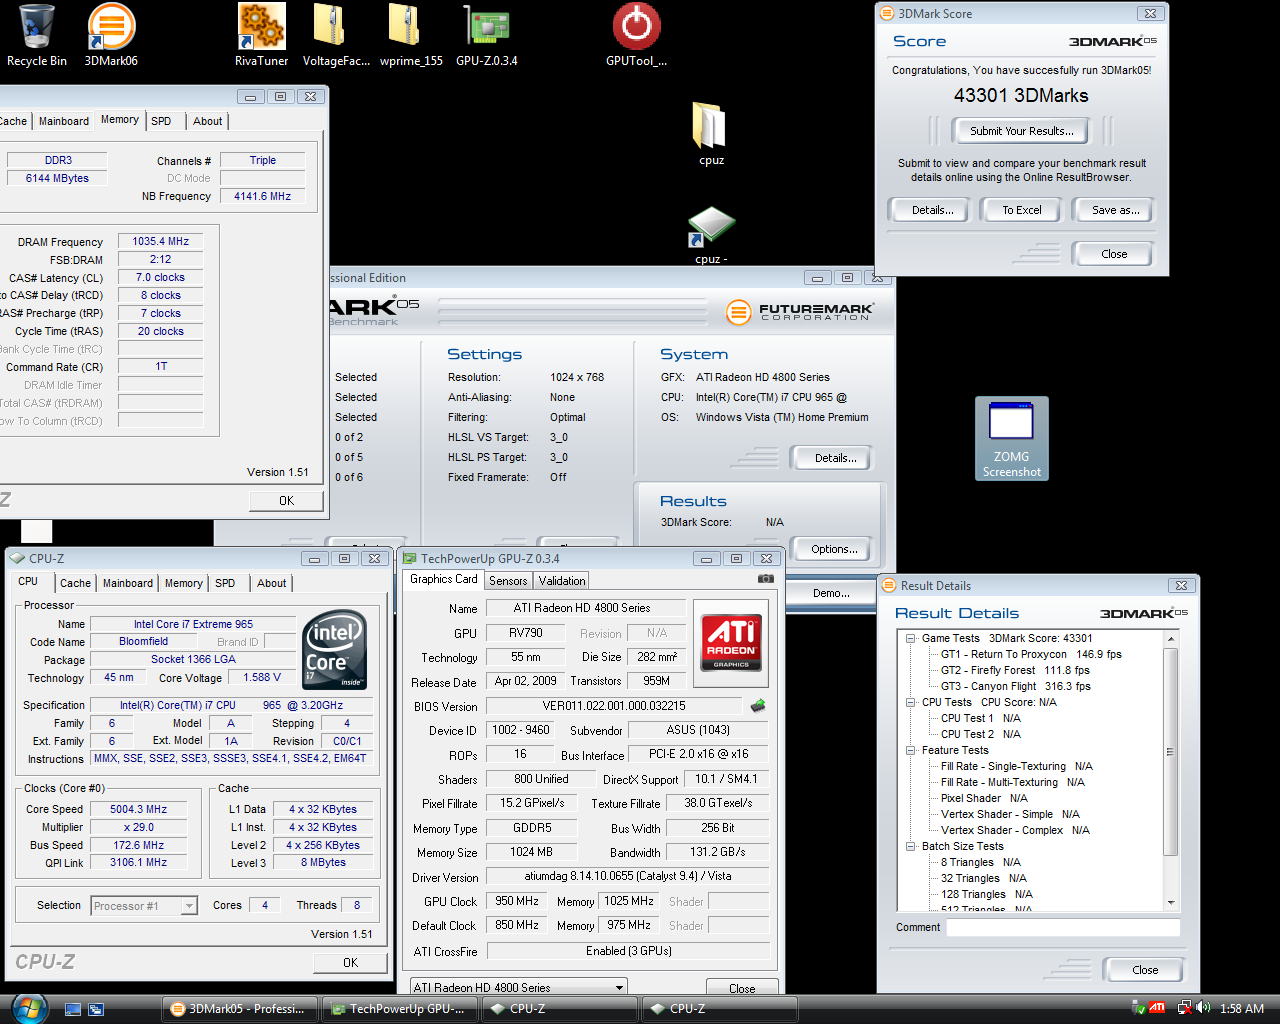The height and width of the screenshot is (1024, 1280).
Task: Open the About tab in upper CPU-Z window
Action: click(208, 121)
